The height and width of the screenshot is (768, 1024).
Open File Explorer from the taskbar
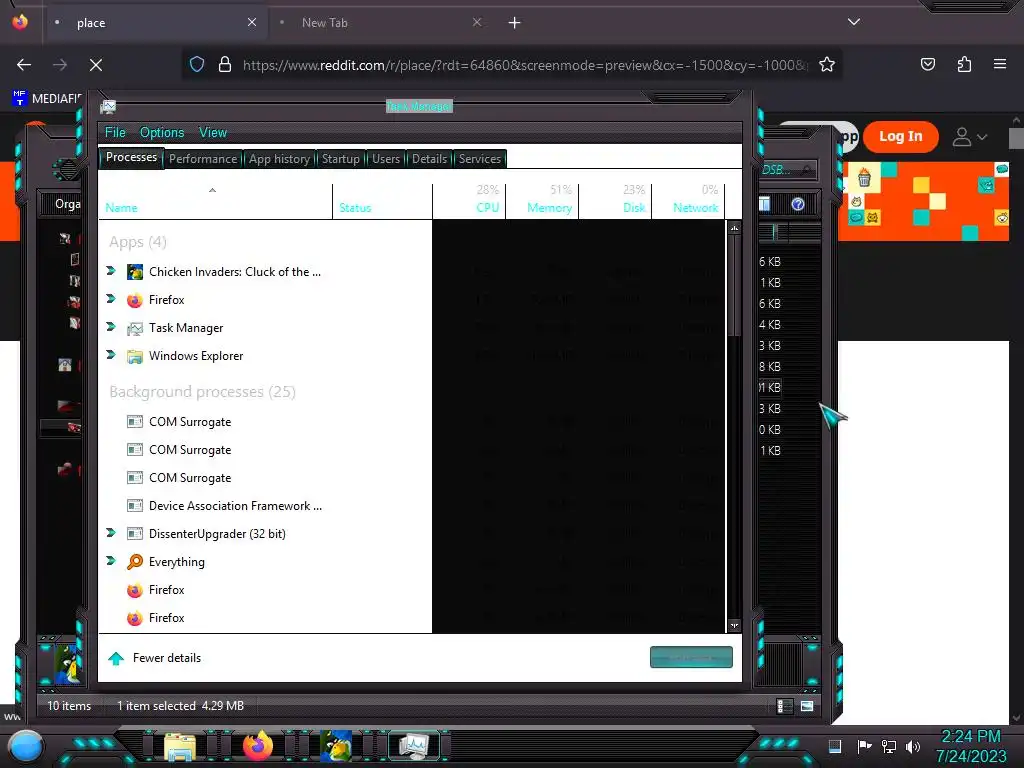tap(180, 748)
